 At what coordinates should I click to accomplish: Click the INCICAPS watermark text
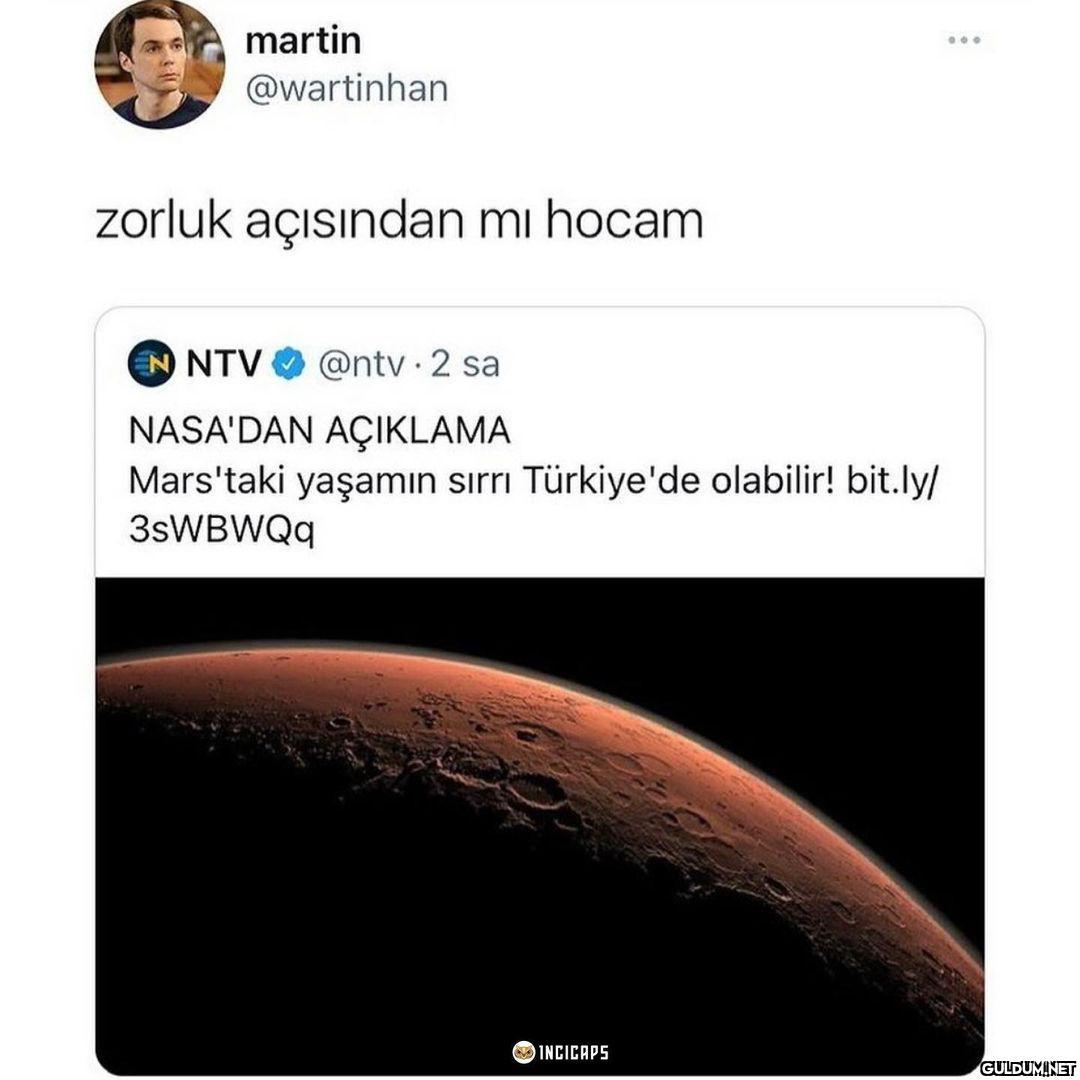click(572, 1052)
